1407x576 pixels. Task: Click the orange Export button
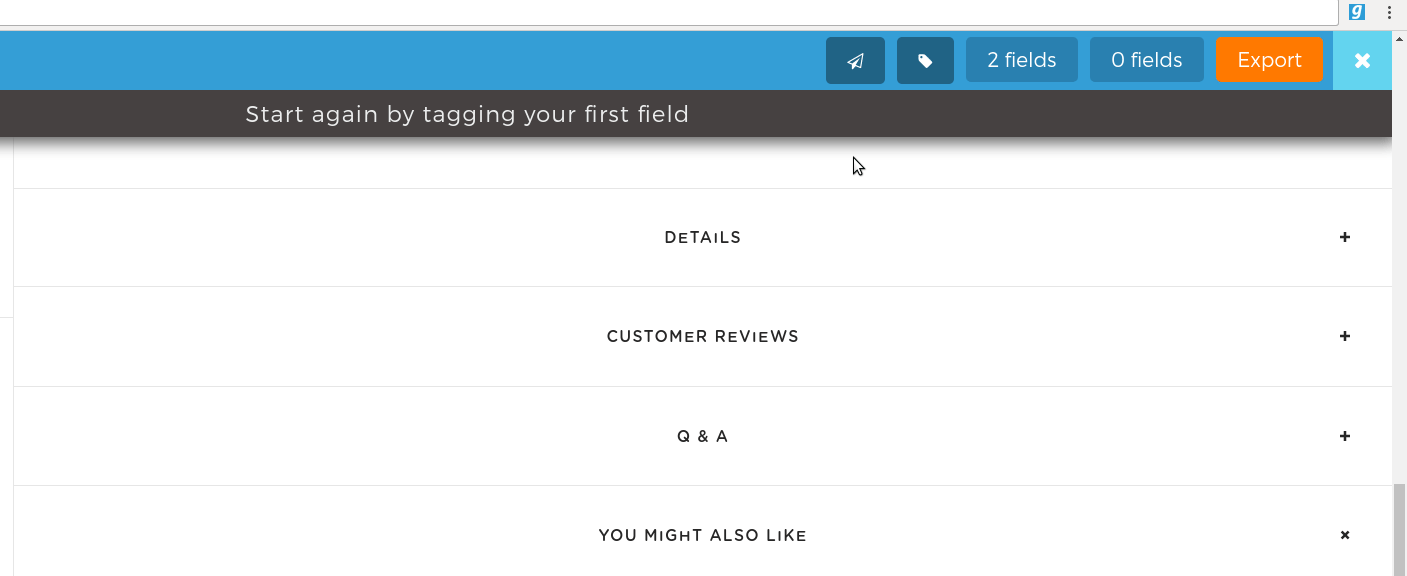(x=1270, y=60)
